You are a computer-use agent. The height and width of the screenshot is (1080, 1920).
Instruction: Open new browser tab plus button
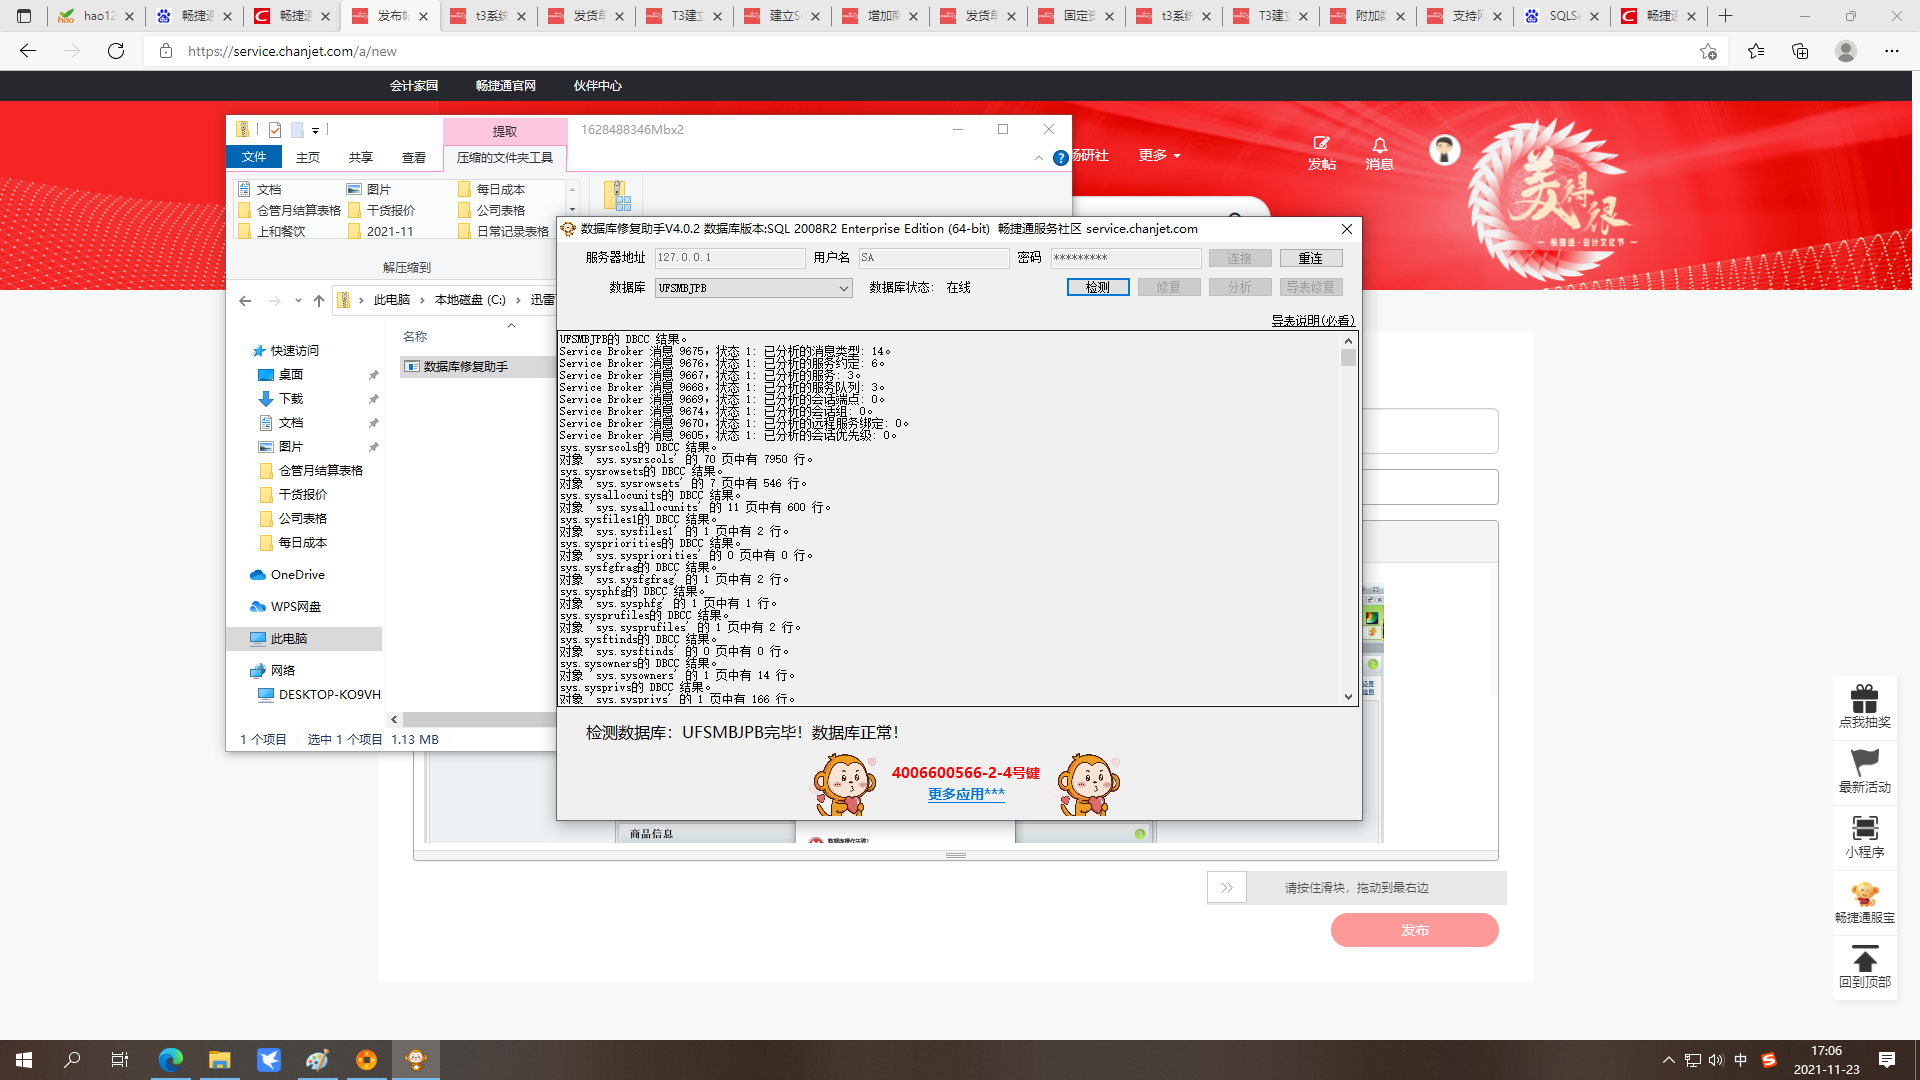(1725, 16)
